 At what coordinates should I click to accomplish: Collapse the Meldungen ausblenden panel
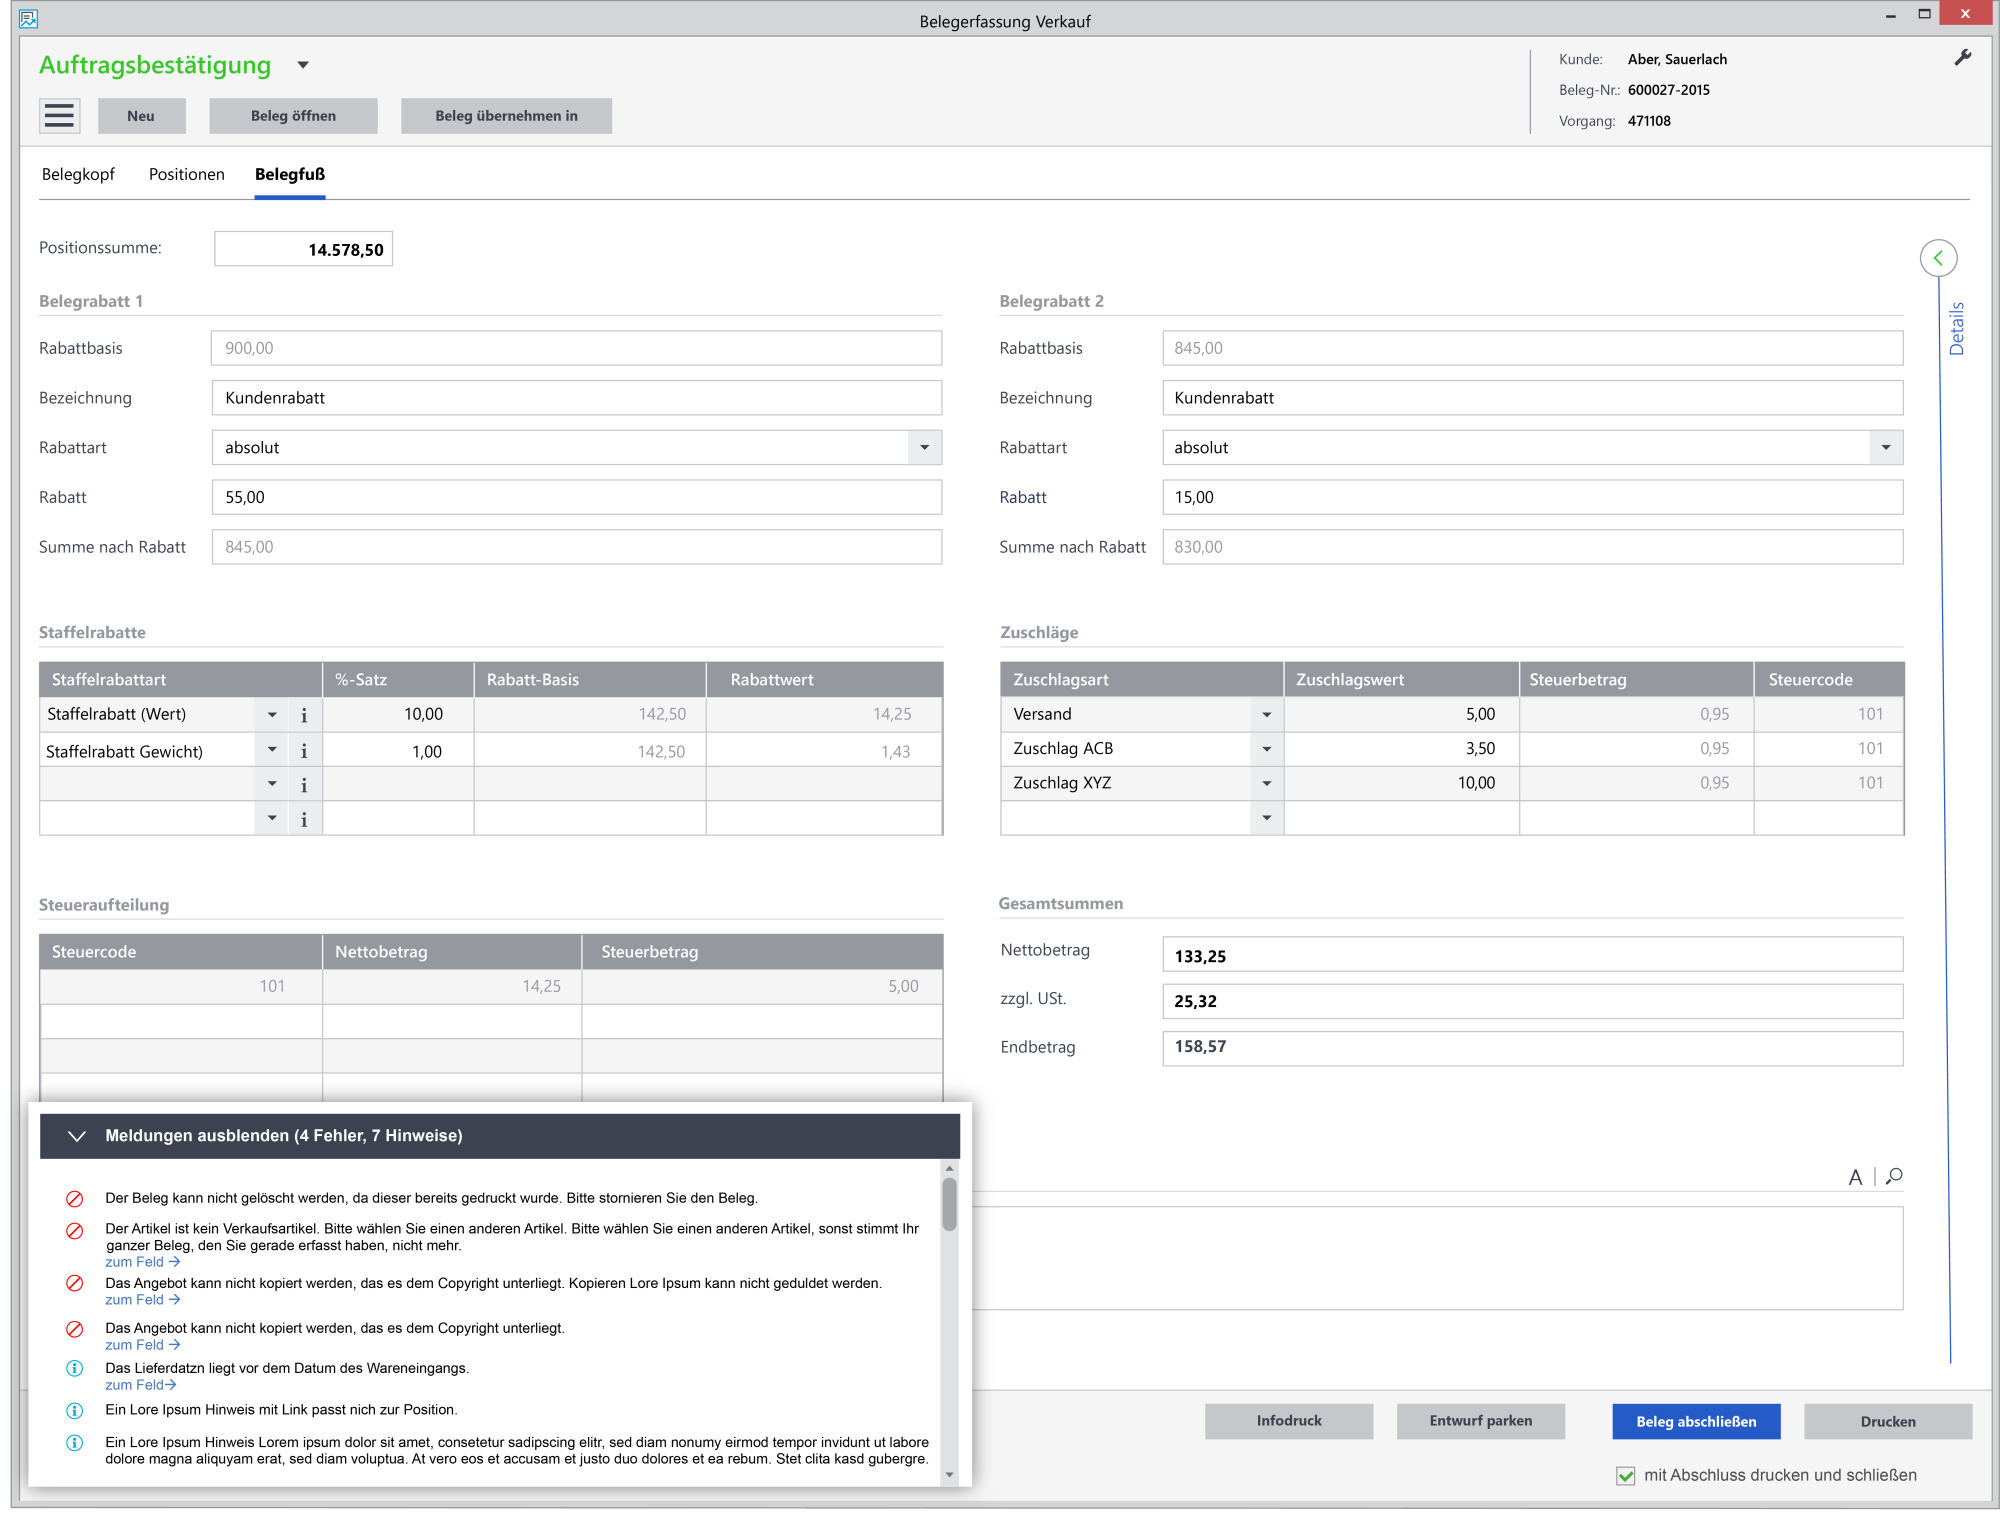pos(77,1136)
